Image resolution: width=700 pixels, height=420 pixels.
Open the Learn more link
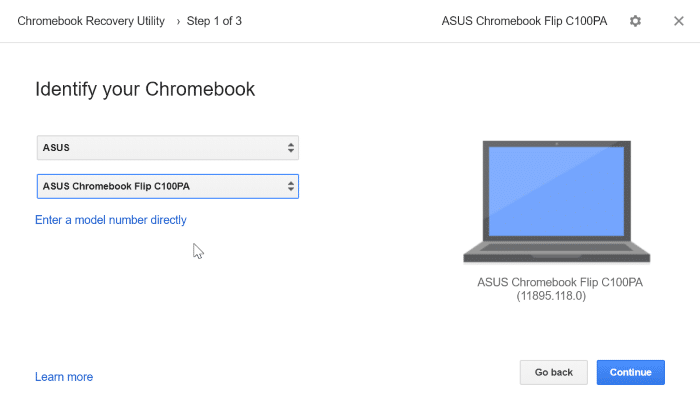click(64, 377)
